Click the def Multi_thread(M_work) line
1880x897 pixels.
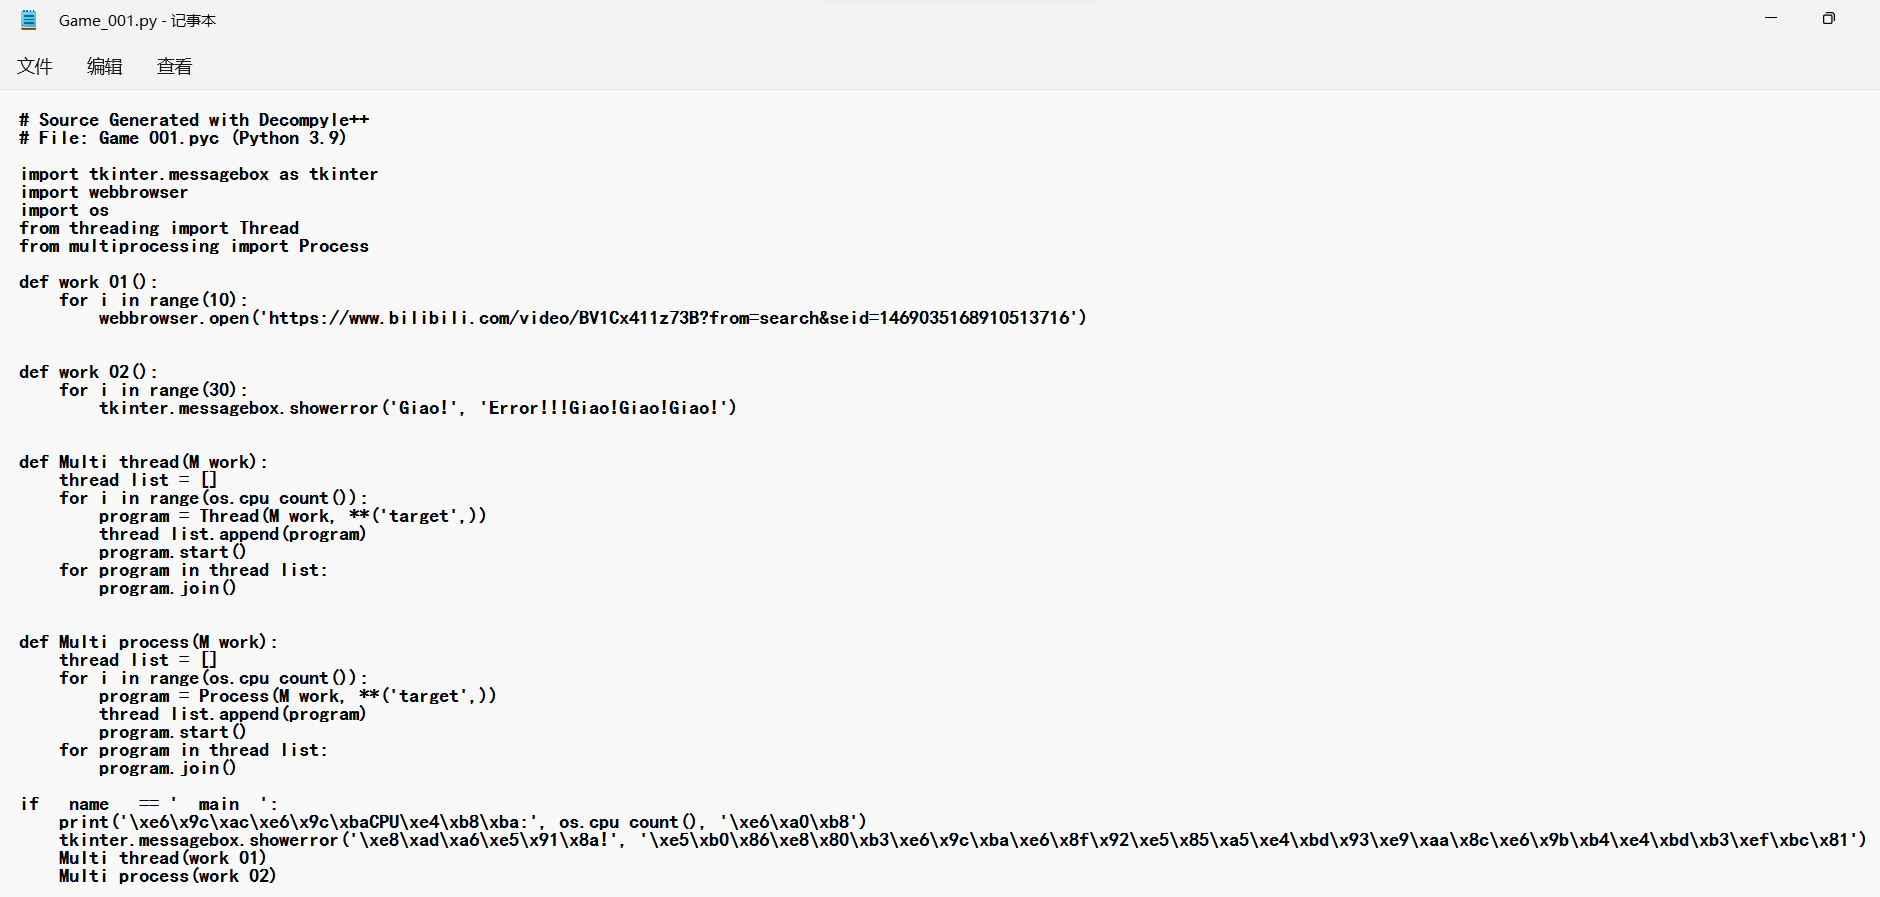coord(143,462)
